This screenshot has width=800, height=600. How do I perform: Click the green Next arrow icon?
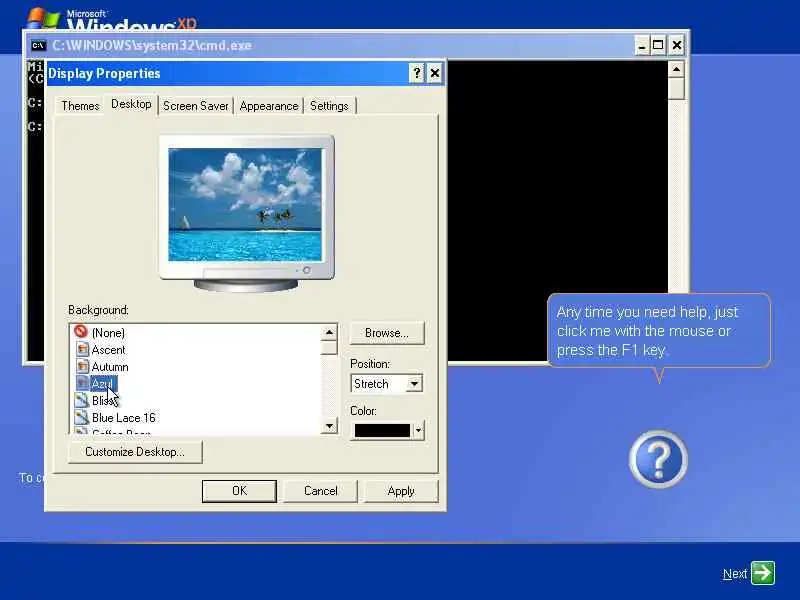pos(763,572)
